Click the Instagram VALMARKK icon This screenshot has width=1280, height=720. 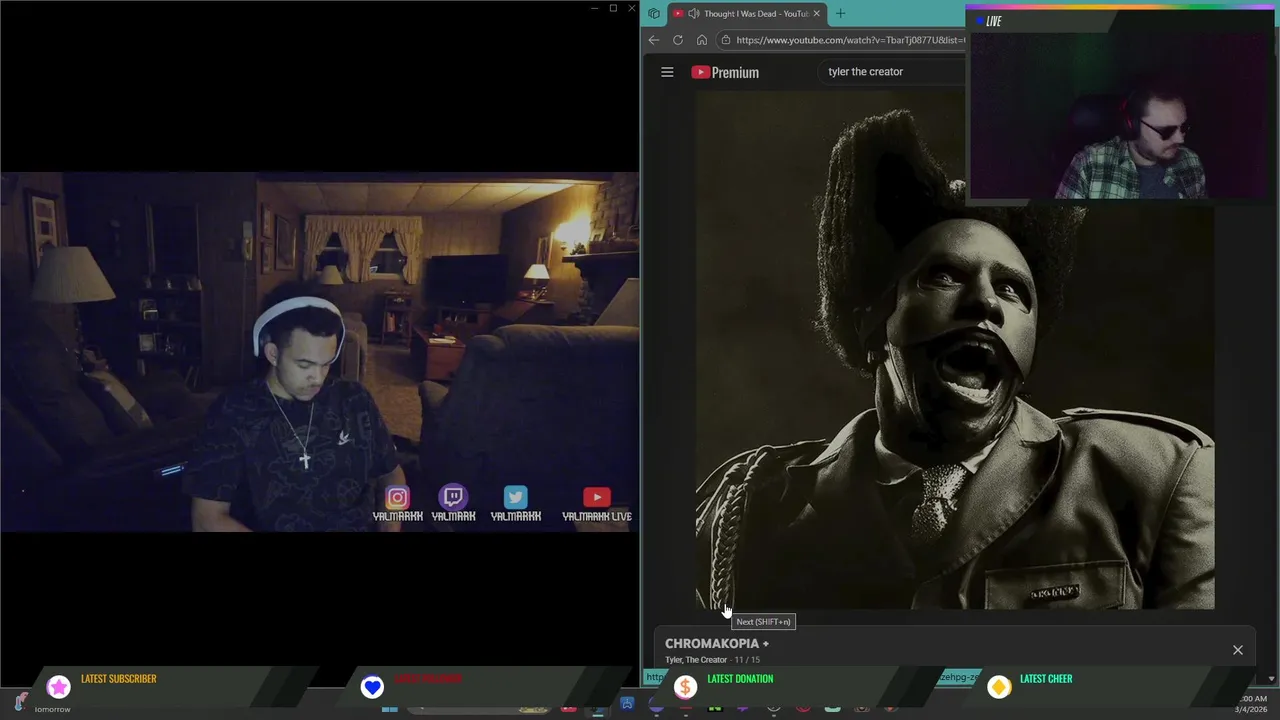[x=397, y=498]
